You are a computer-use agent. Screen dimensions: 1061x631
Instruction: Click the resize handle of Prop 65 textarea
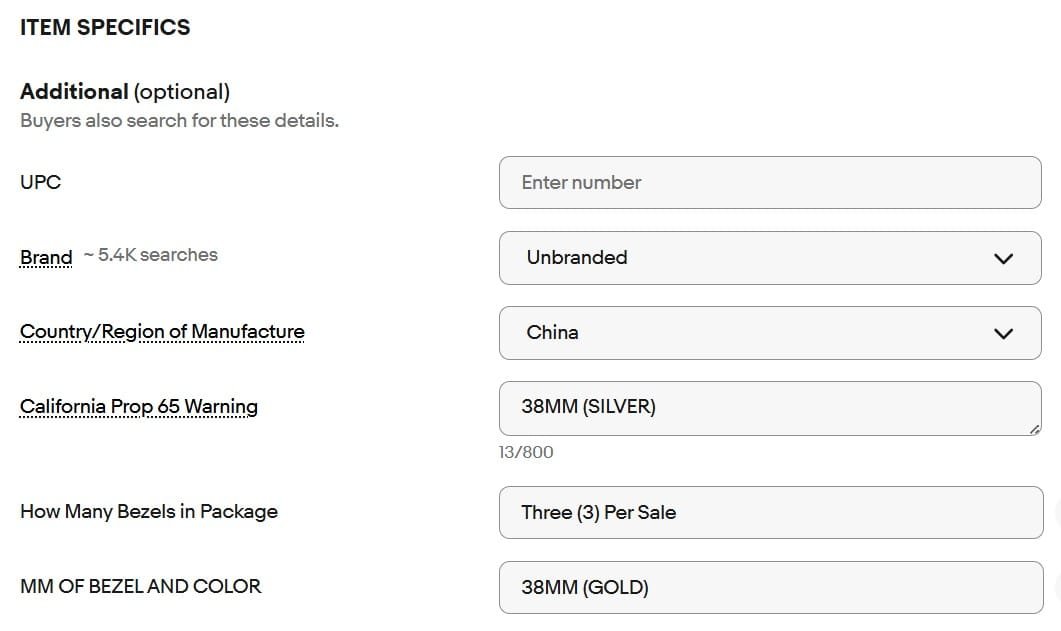point(1034,428)
